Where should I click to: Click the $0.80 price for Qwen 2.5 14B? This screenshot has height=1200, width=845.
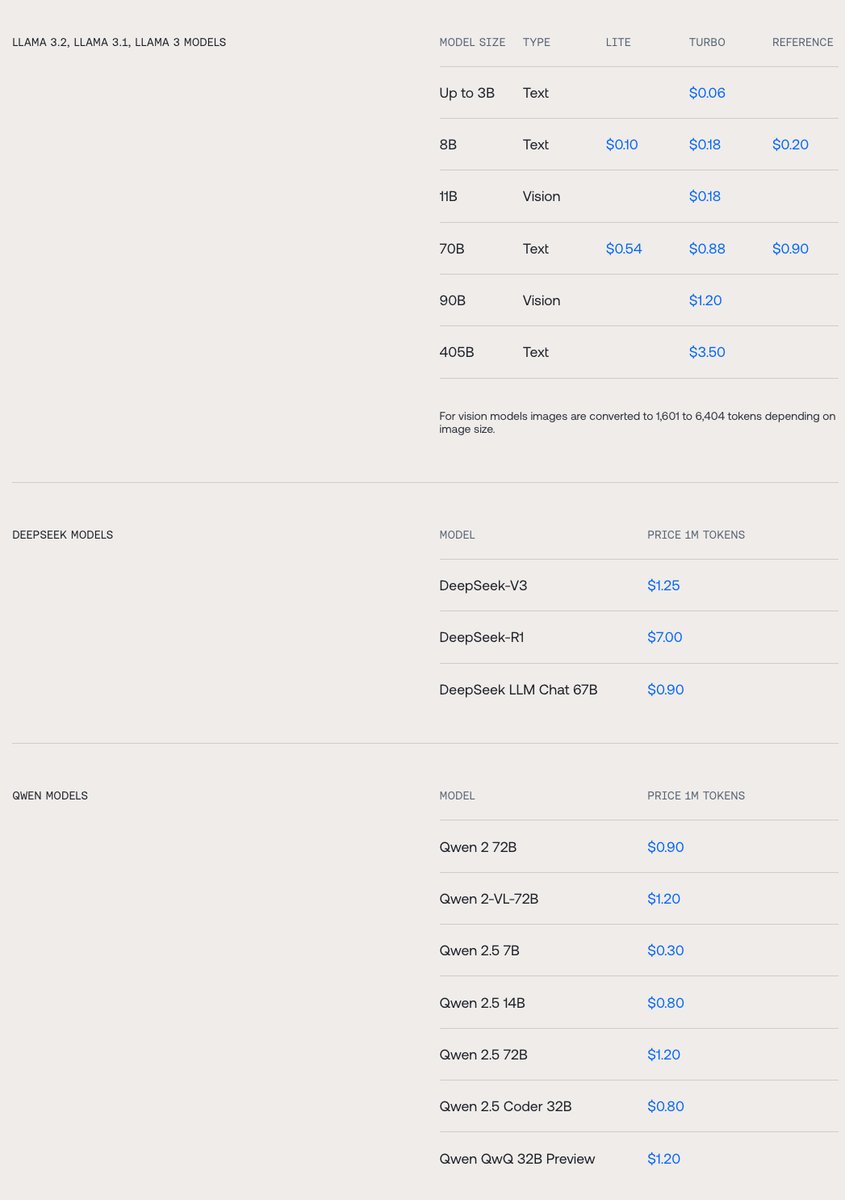(x=665, y=1003)
